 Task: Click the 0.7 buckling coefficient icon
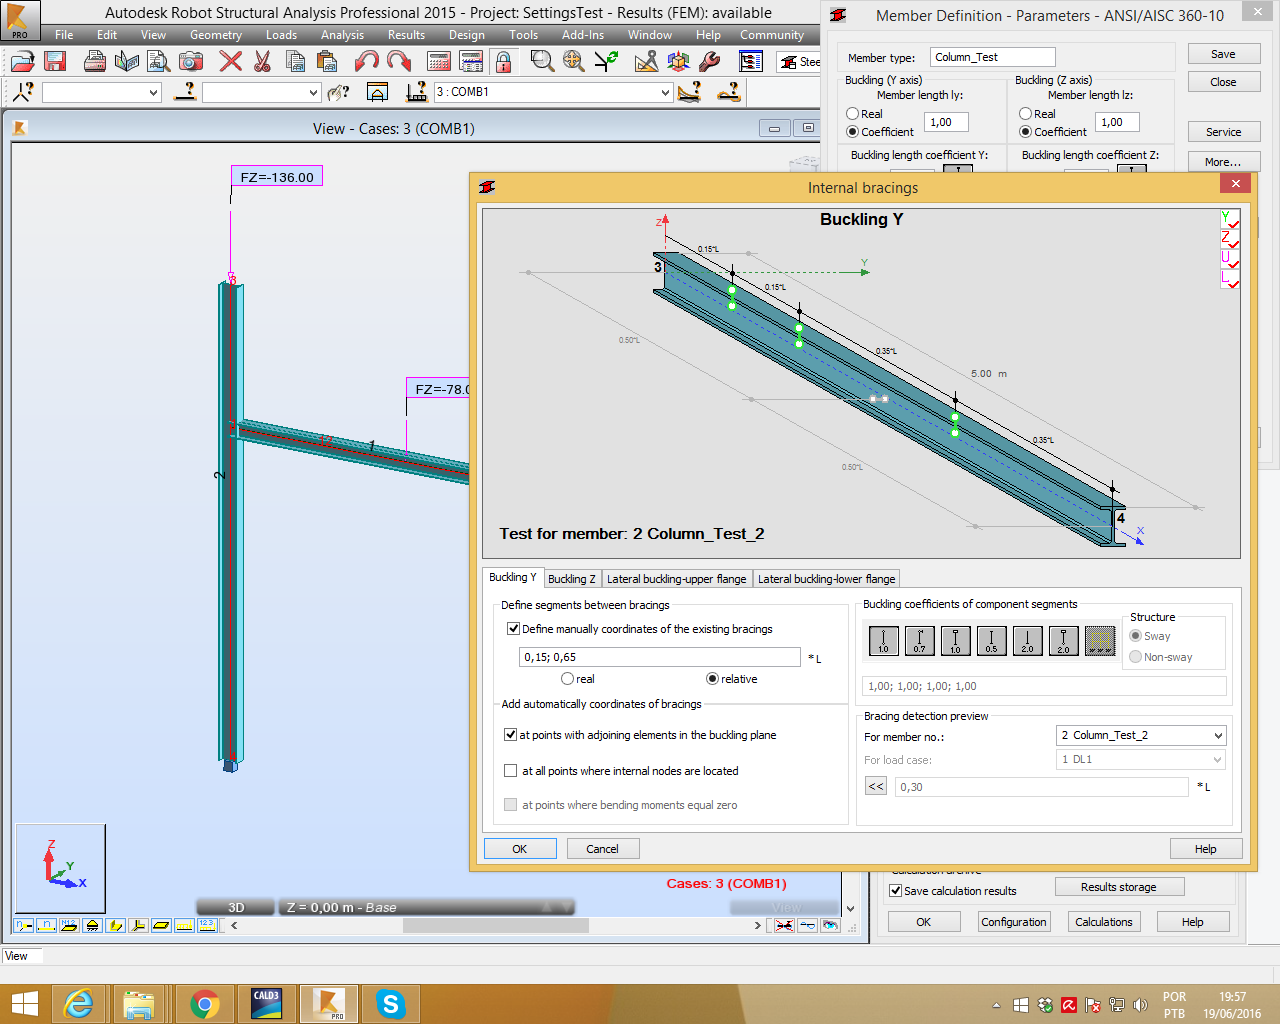919,641
